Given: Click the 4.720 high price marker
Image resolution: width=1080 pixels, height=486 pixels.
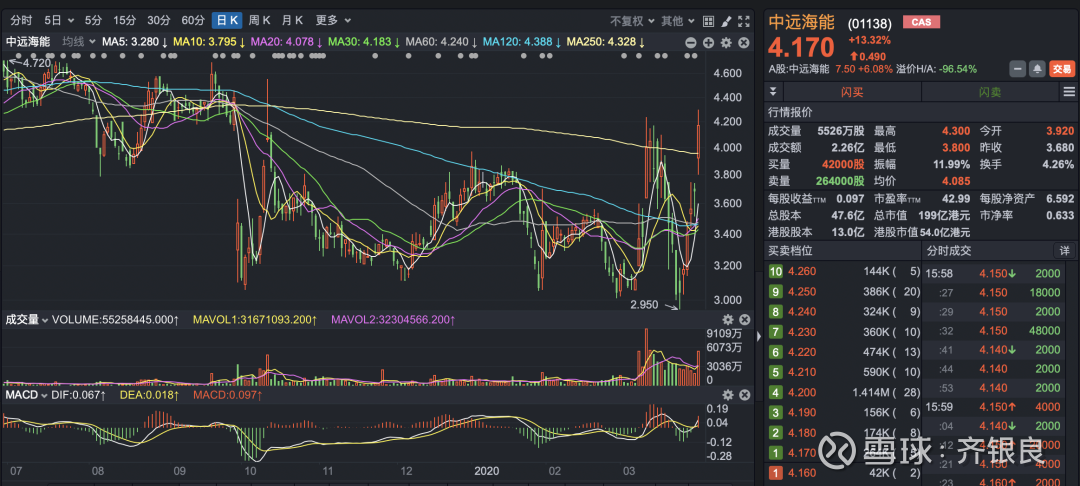Looking at the screenshot, I should pyautogui.click(x=36, y=63).
